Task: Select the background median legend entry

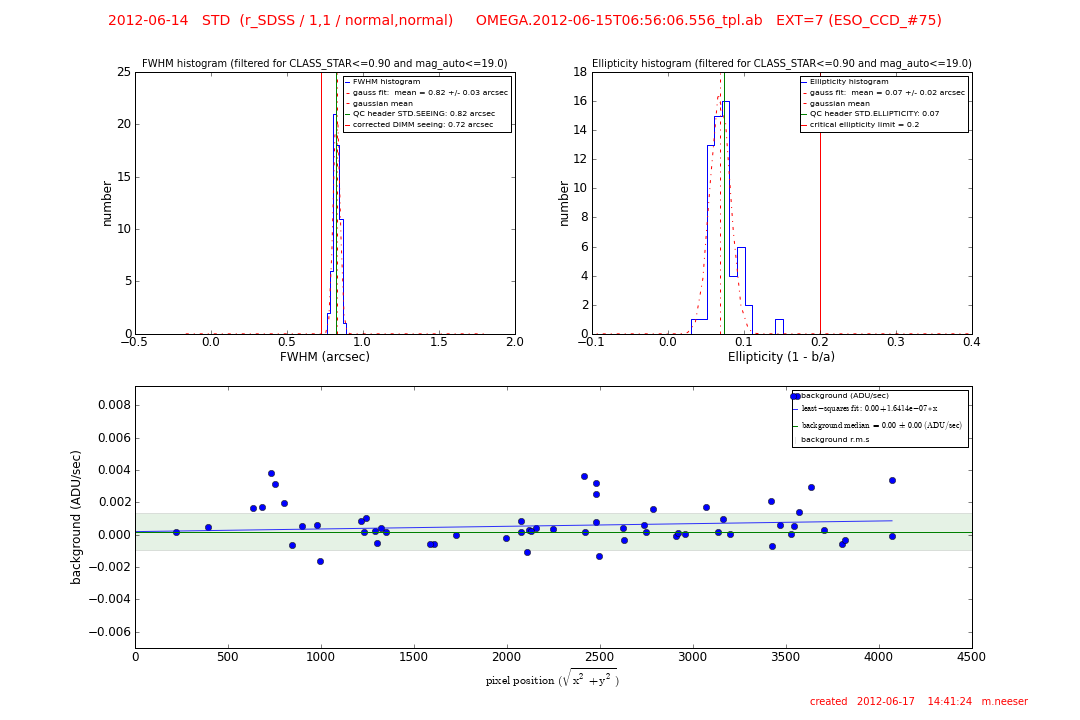Action: pyautogui.click(x=881, y=425)
